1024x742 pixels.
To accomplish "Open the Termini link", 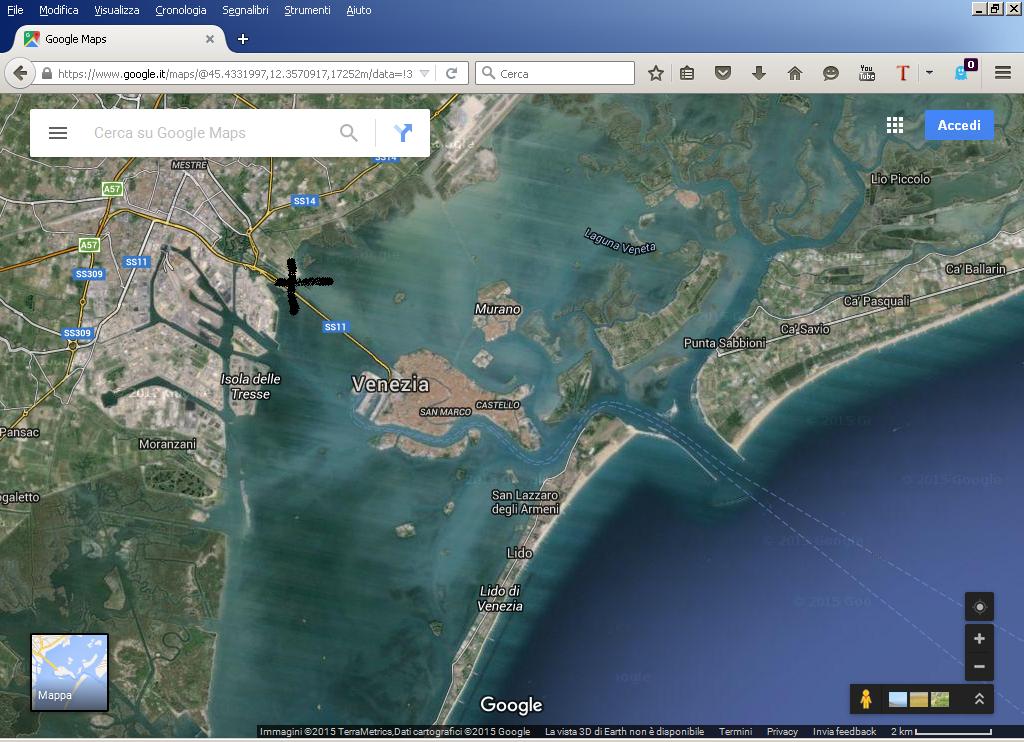I will (735, 732).
